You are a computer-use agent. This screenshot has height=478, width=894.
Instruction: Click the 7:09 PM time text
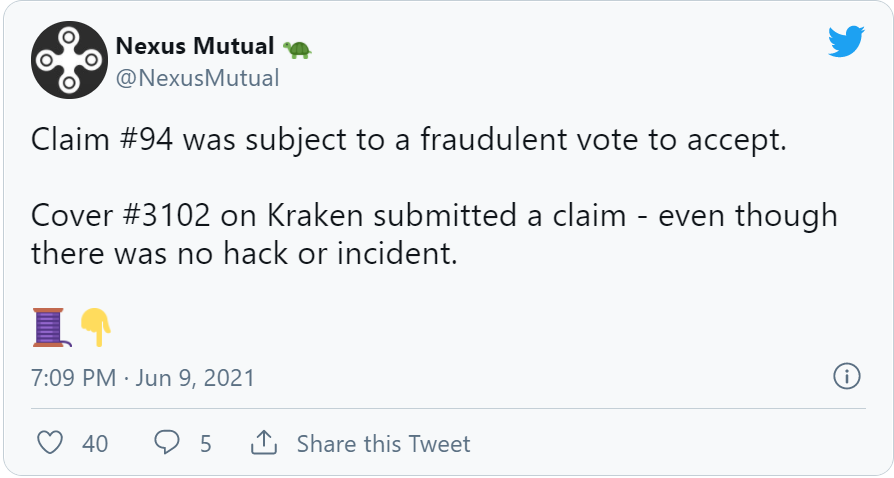click(73, 378)
